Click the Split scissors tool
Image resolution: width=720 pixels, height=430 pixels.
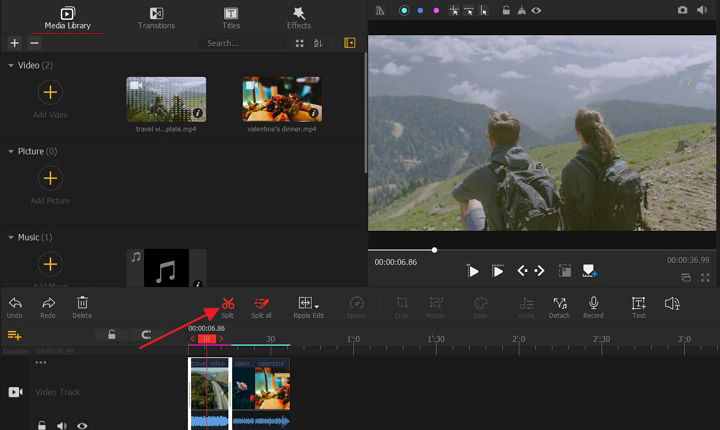click(228, 303)
